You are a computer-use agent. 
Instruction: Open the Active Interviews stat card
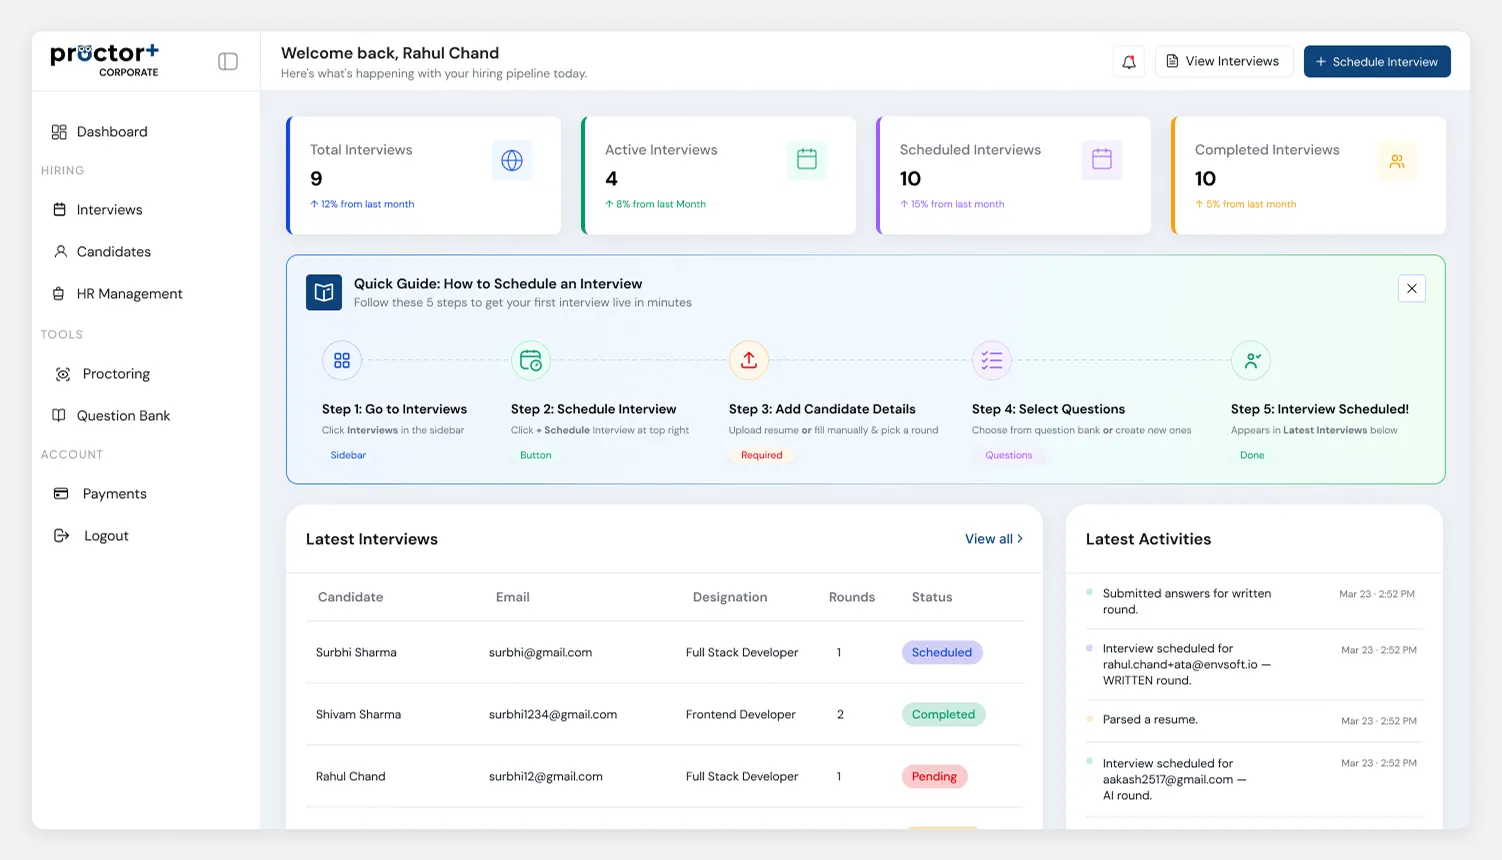pos(718,176)
